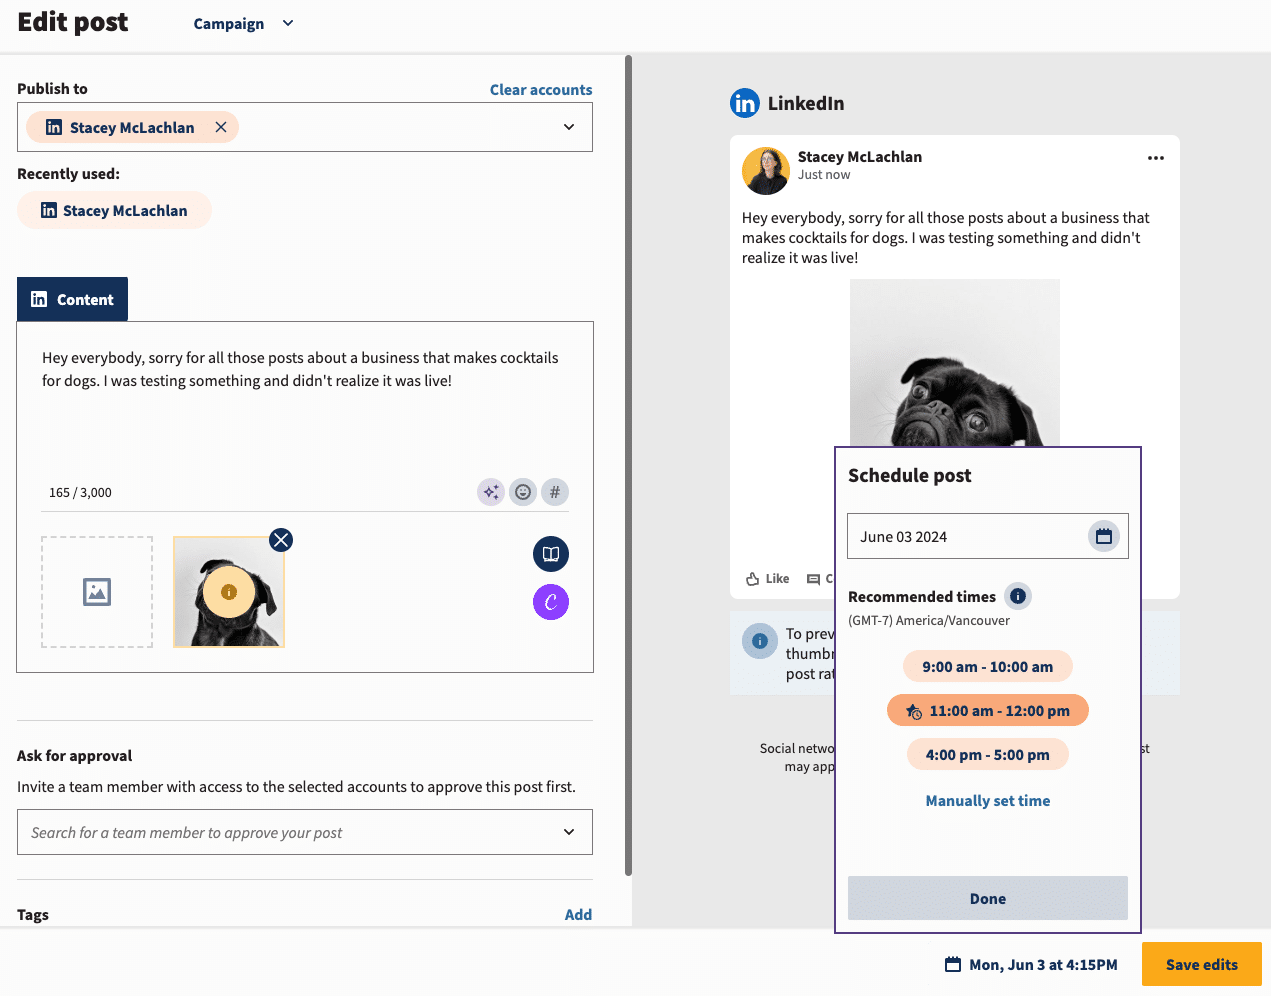Screen dimensions: 1271x996
Task: Expand the Publish to accounts dropdown
Action: 569,127
